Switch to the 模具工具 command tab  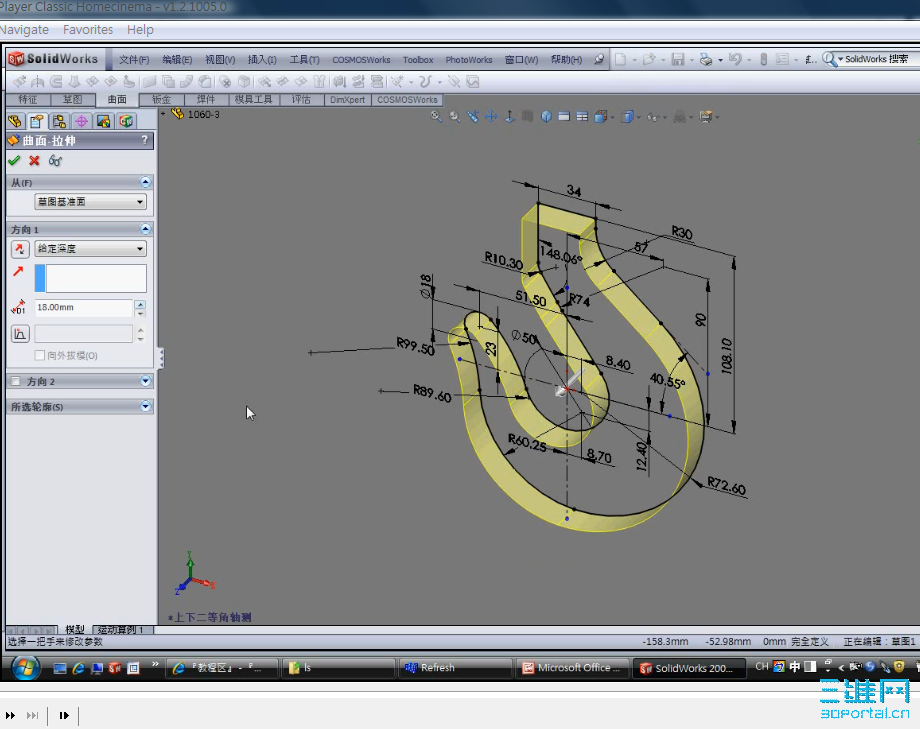click(253, 100)
